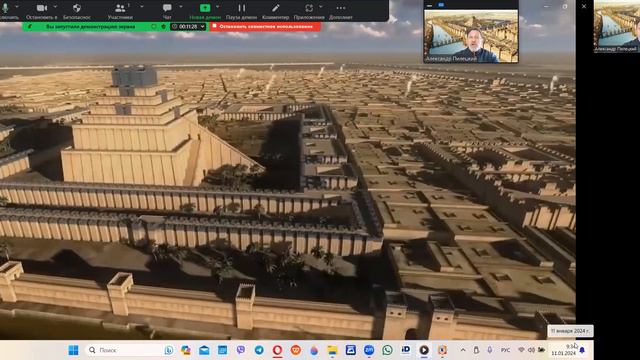This screenshot has height=360, width=640.
Task: Close the window with the X button
Action: tap(584, 6)
